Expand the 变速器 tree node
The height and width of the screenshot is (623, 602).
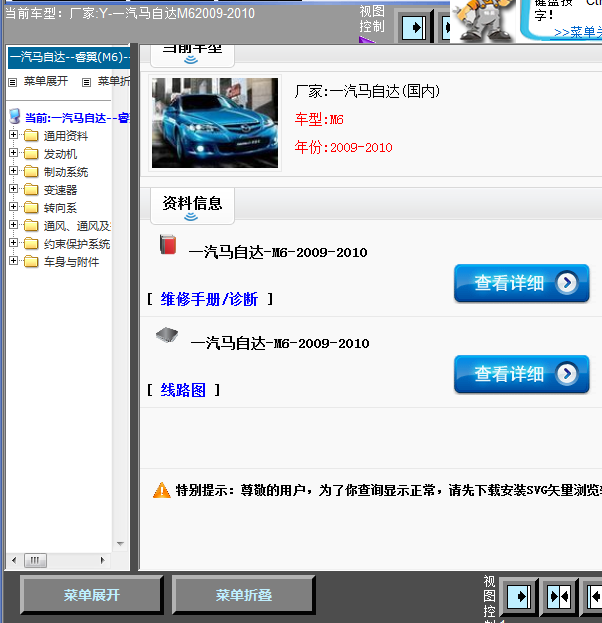pyautogui.click(x=14, y=188)
